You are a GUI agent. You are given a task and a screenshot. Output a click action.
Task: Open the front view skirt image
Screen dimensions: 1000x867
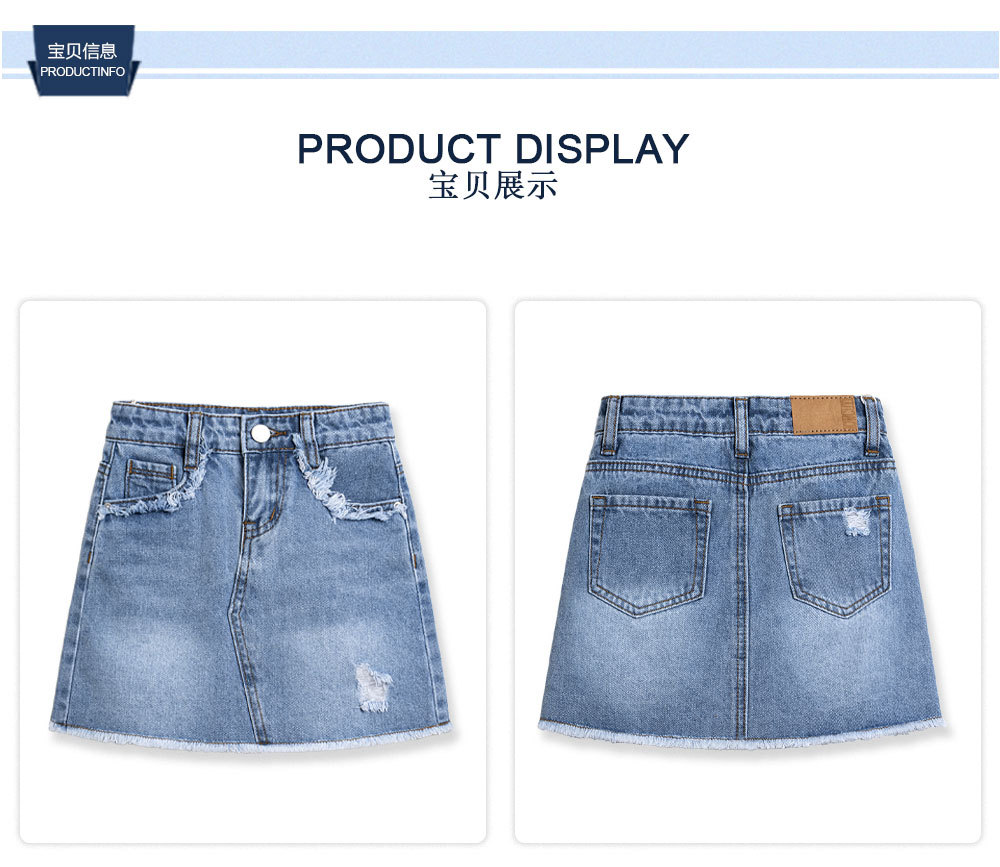point(252,572)
